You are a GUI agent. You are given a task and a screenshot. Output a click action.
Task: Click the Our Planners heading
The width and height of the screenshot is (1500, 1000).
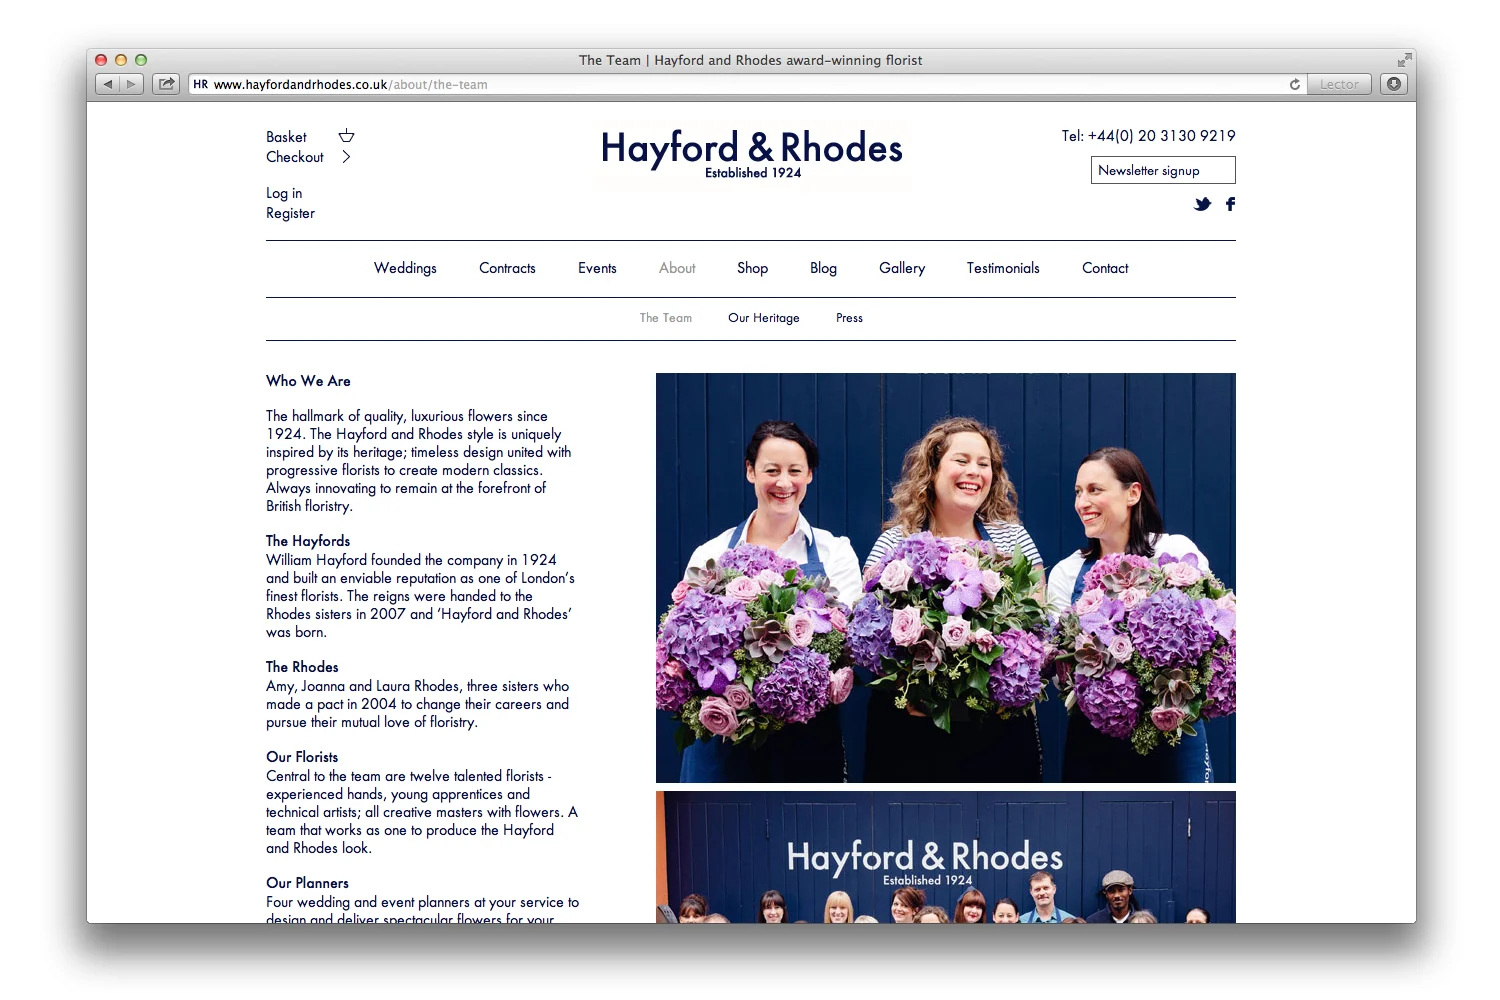(x=307, y=883)
